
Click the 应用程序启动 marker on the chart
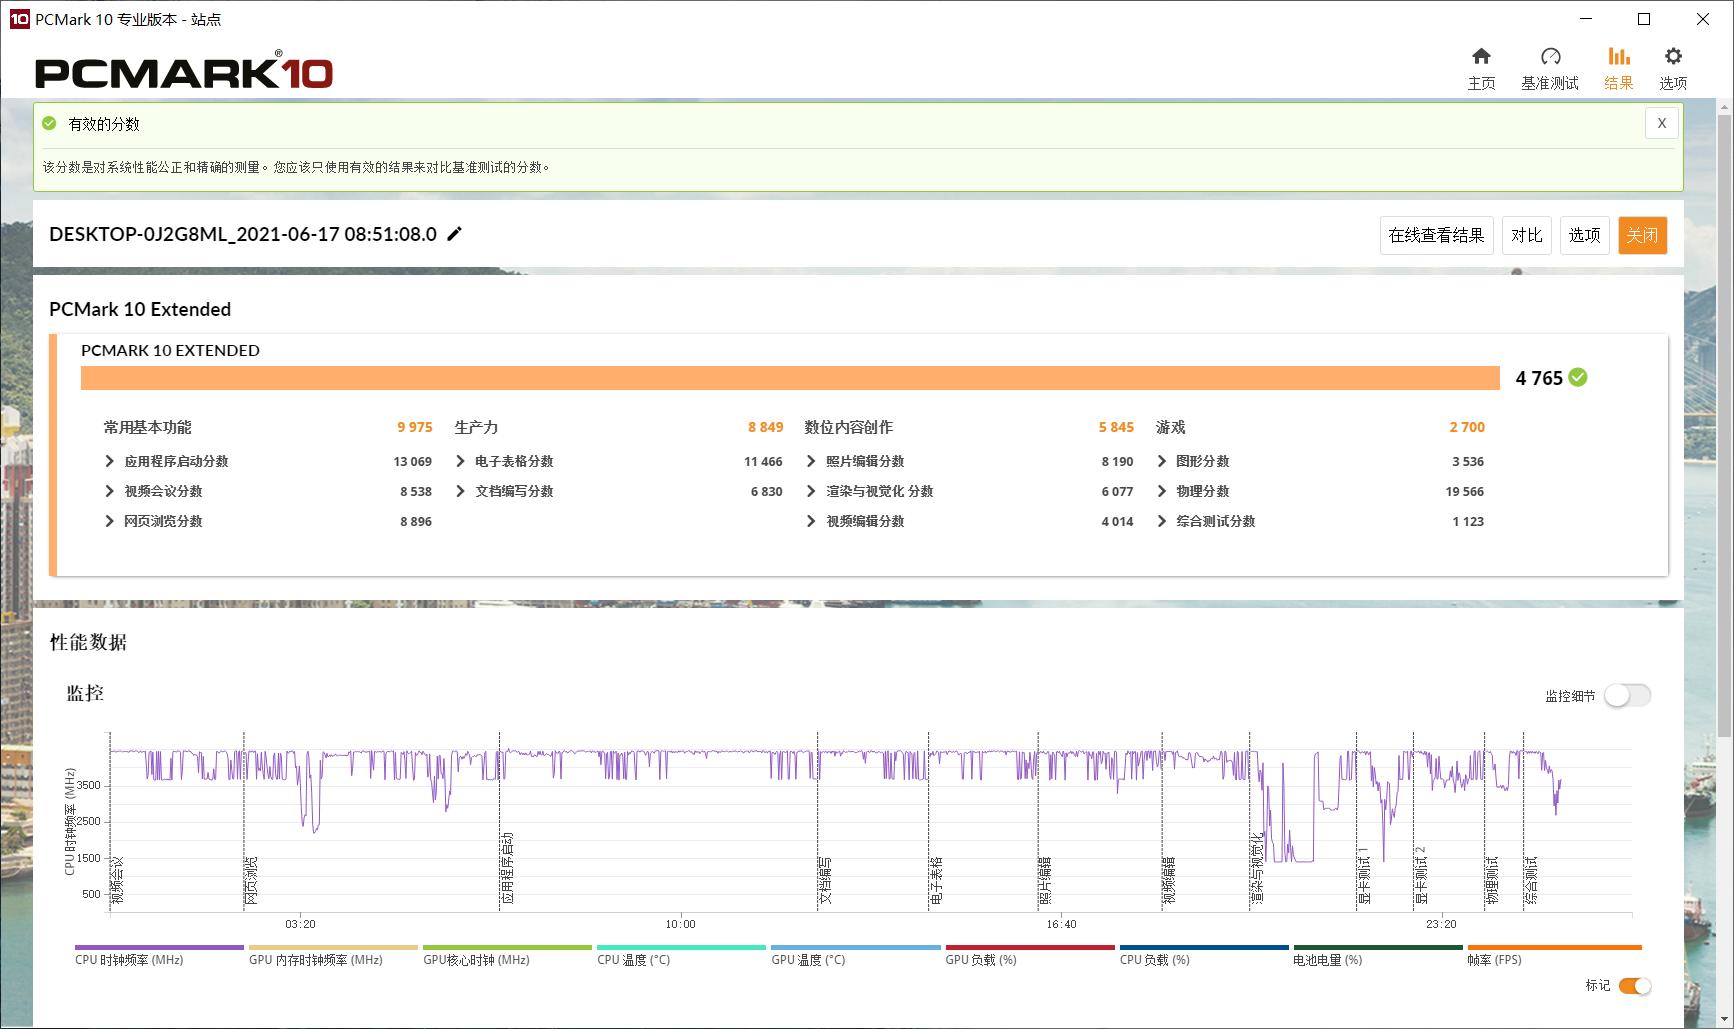(x=508, y=868)
